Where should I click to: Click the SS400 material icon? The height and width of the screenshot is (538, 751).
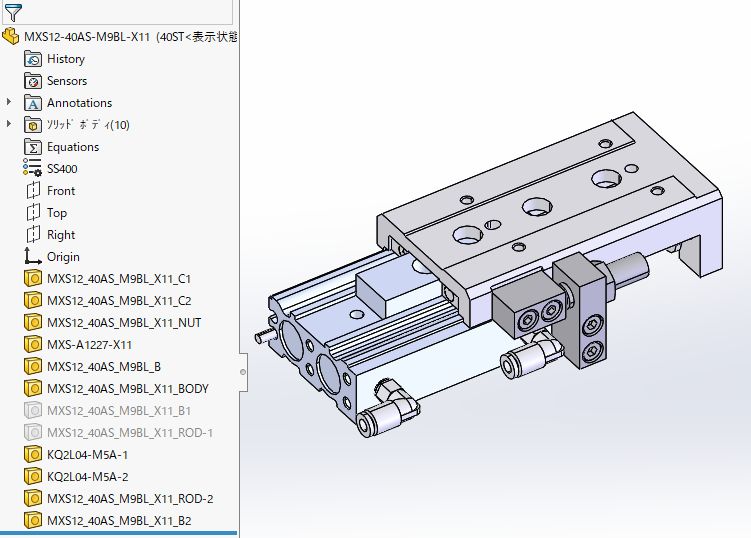coord(33,169)
